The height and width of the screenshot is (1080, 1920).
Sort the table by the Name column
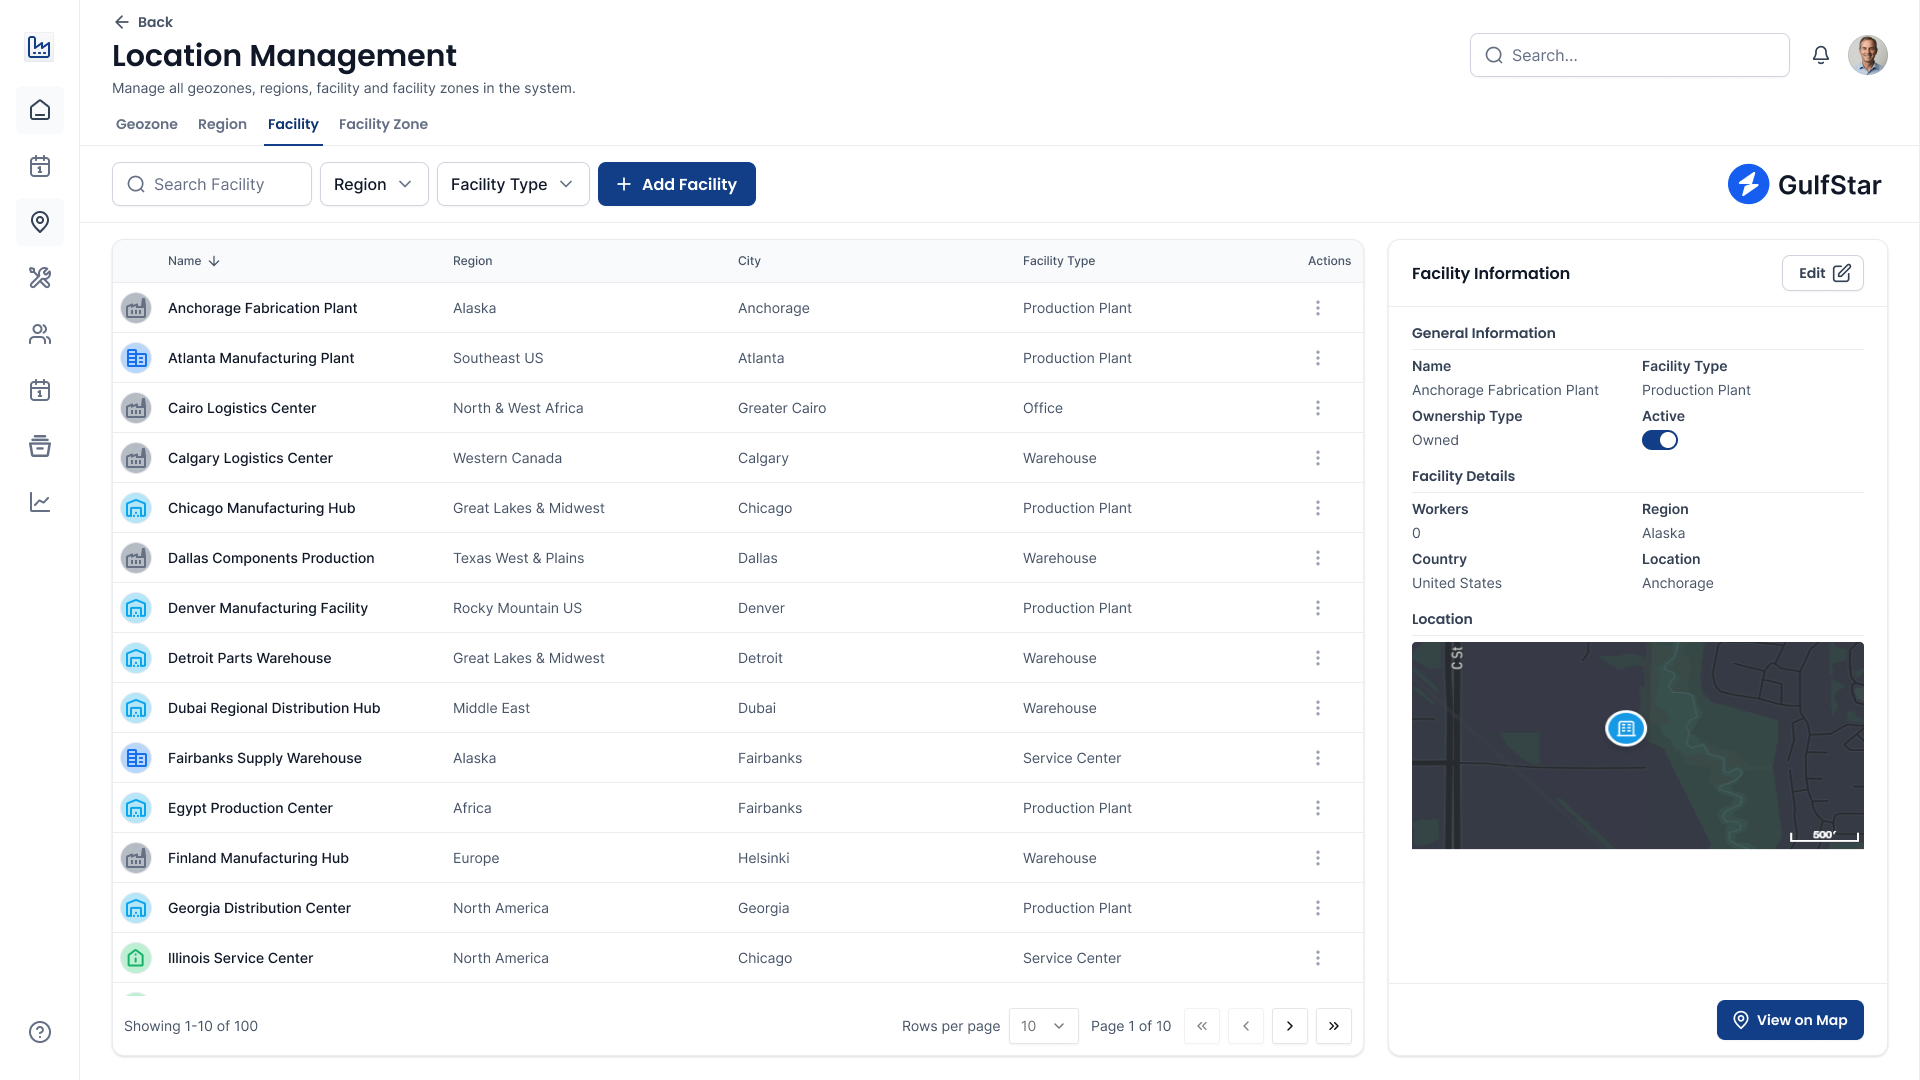point(193,261)
